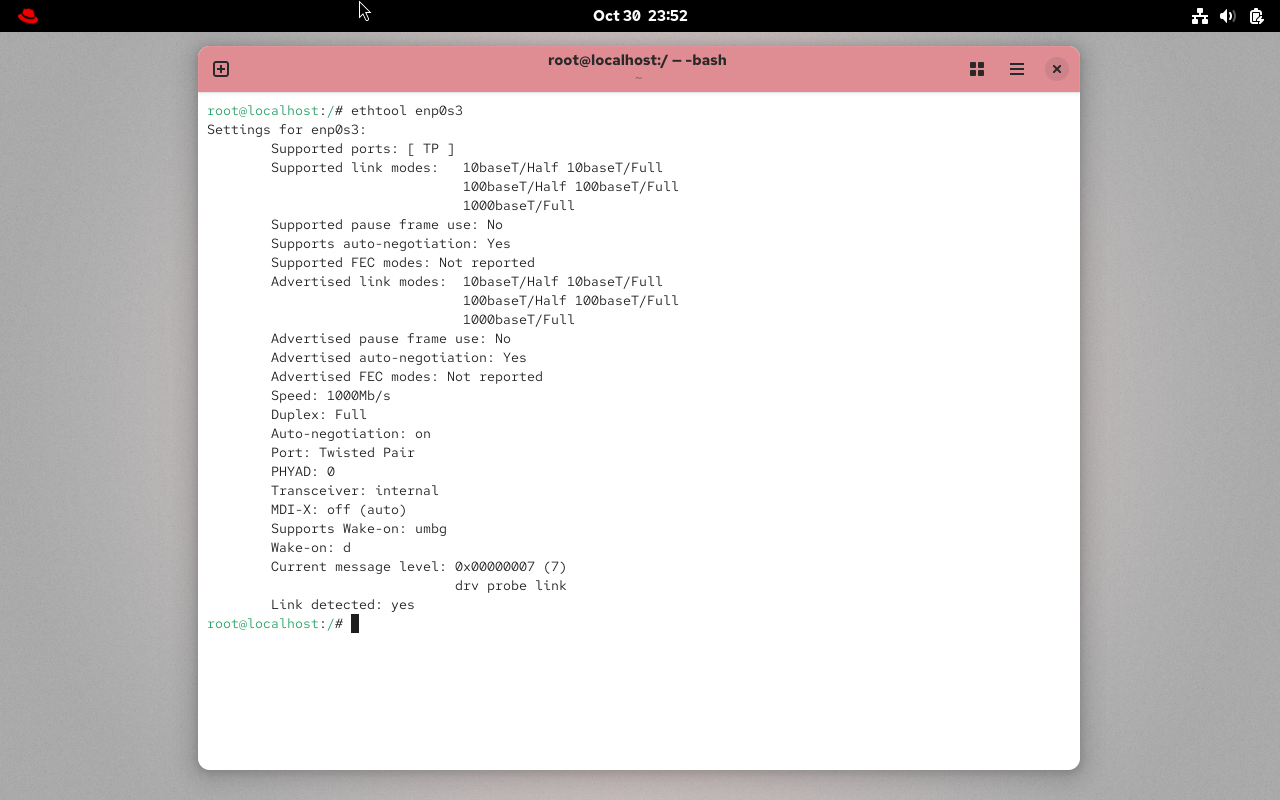
Task: Open the calendar by clicking Oct 30 23:52
Action: 640,16
